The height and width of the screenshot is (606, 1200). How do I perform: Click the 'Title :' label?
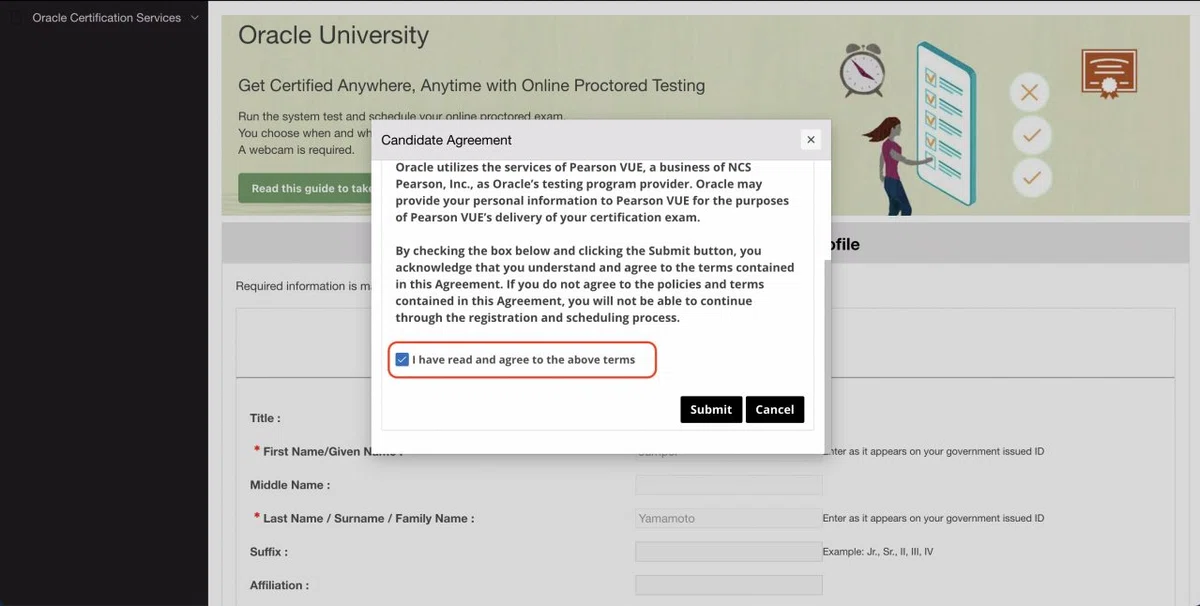click(265, 418)
